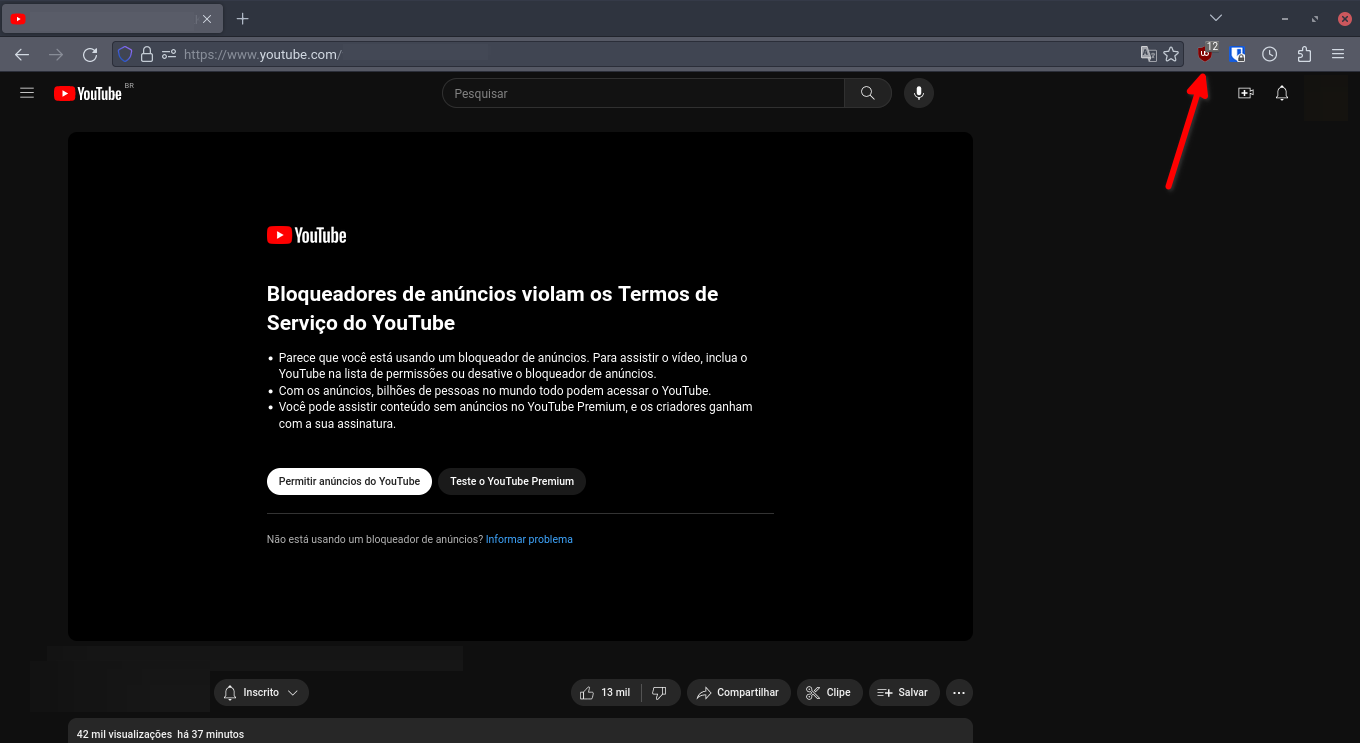The width and height of the screenshot is (1360, 743).
Task: Click the Clipe scissors button
Action: (830, 692)
